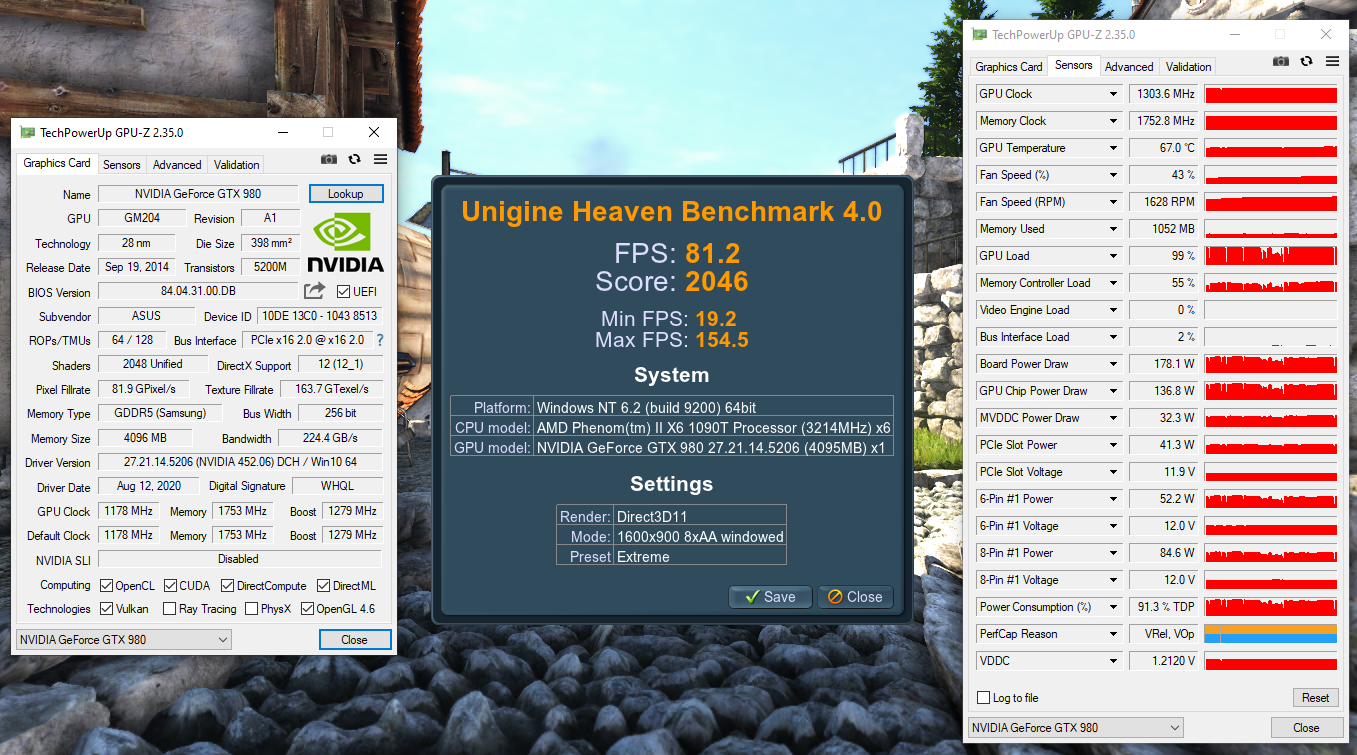
Task: Enable the PhysX checkbox
Action: click(x=251, y=608)
